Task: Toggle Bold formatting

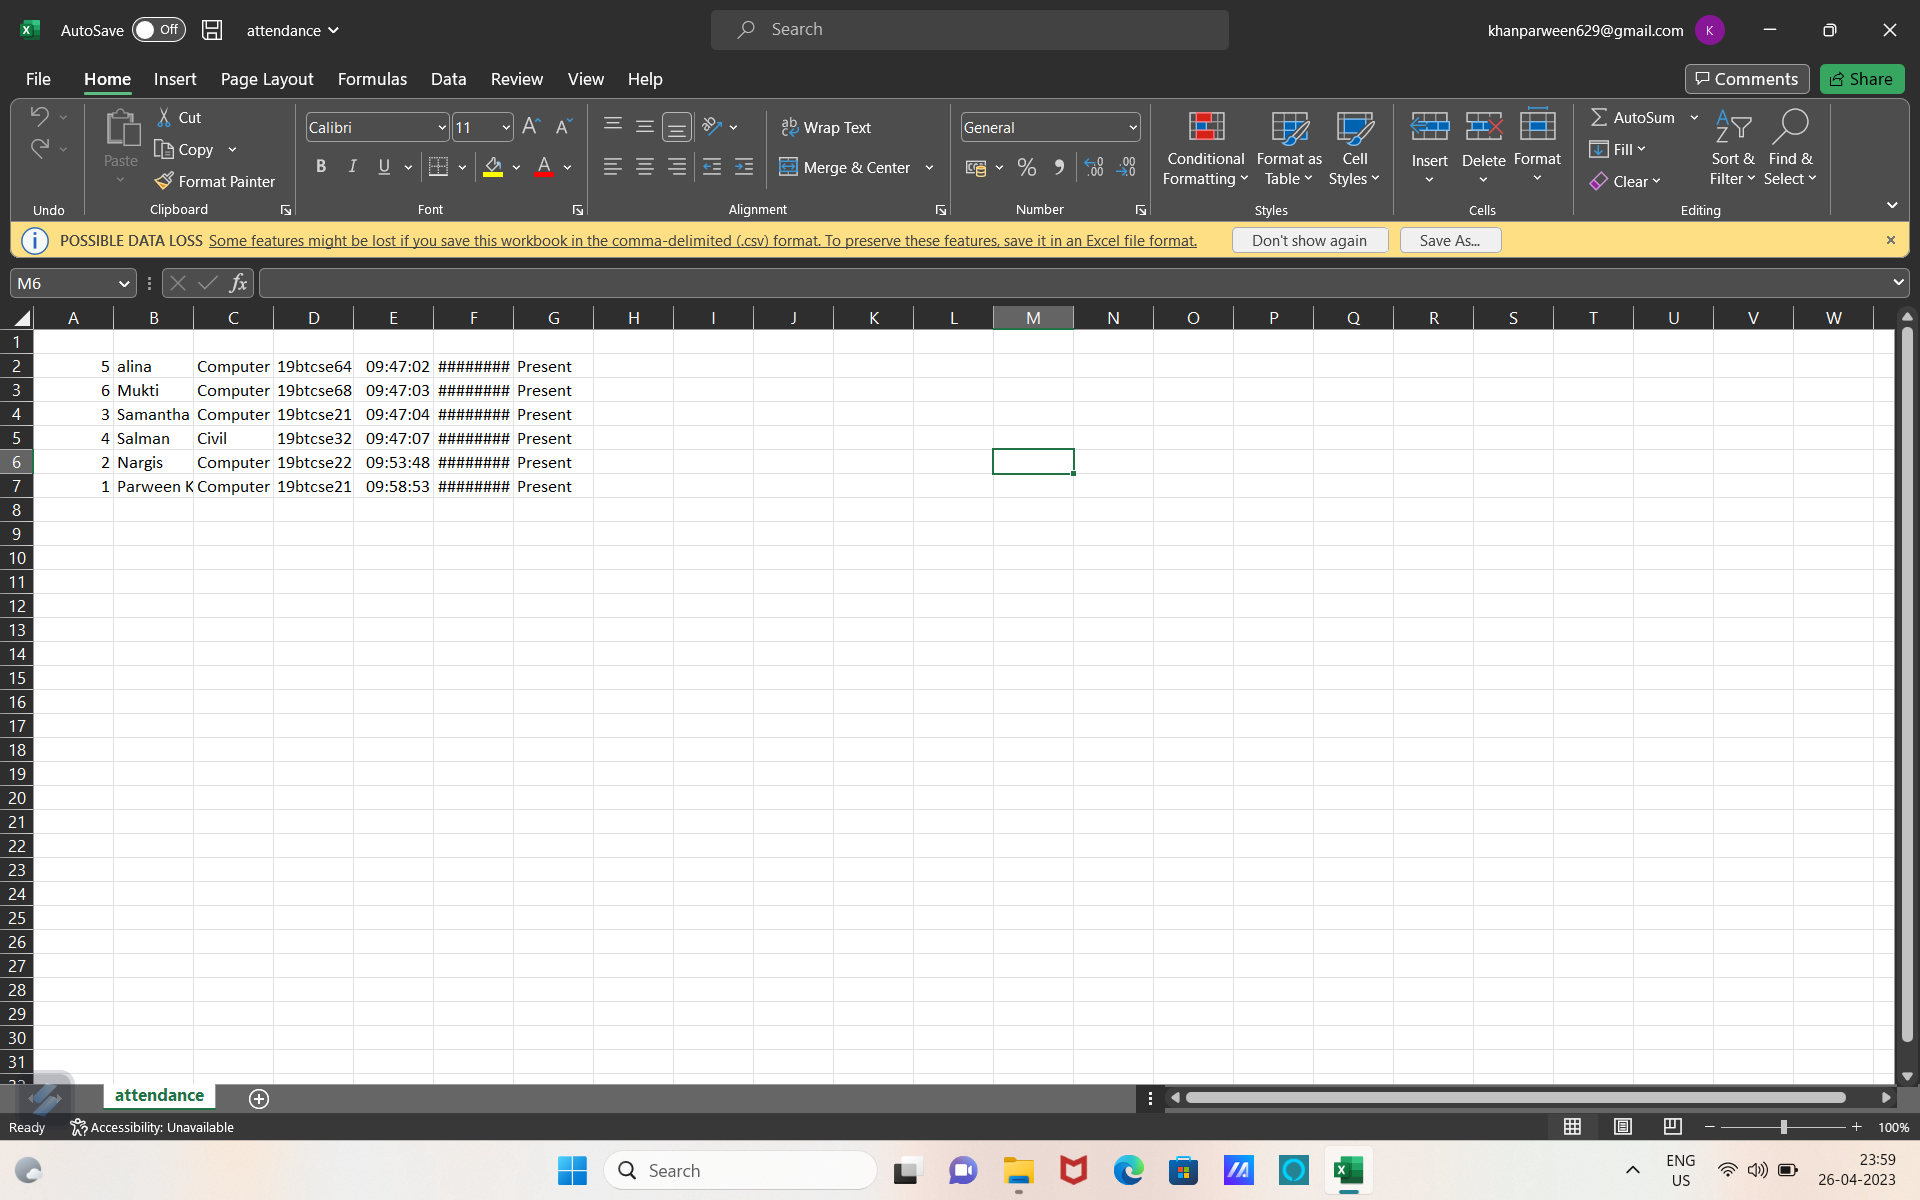Action: [x=321, y=167]
